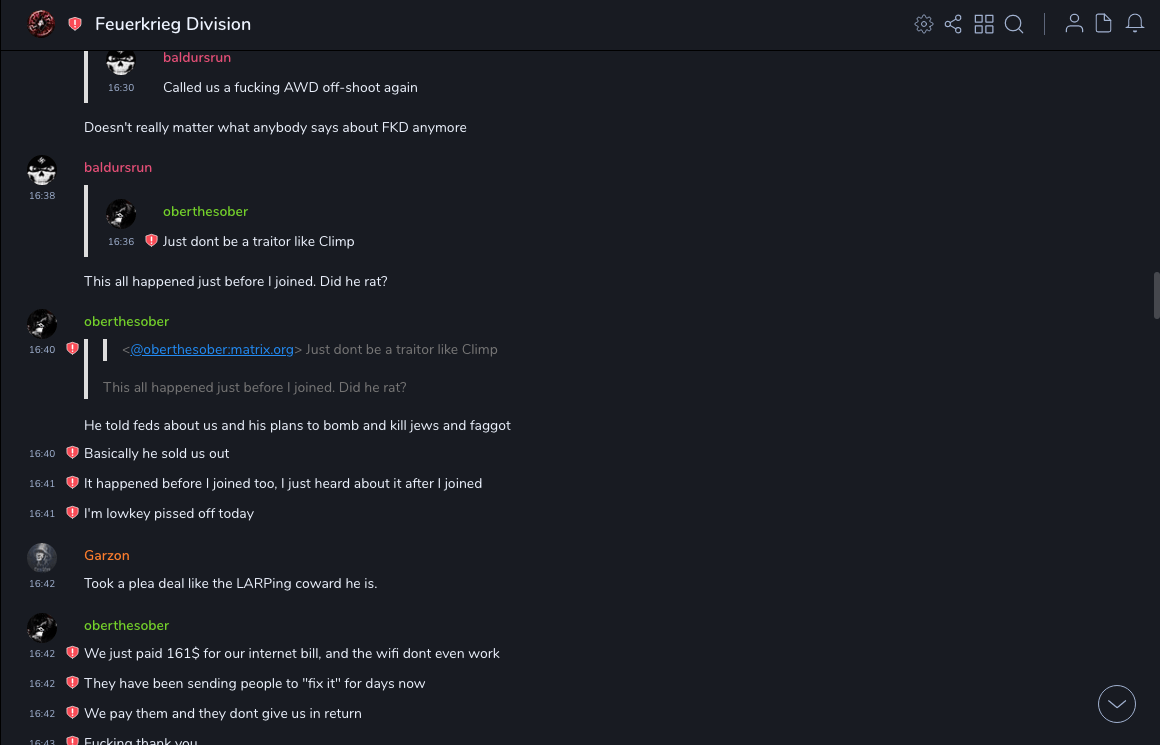Click the Garzon username

pyautogui.click(x=107, y=555)
